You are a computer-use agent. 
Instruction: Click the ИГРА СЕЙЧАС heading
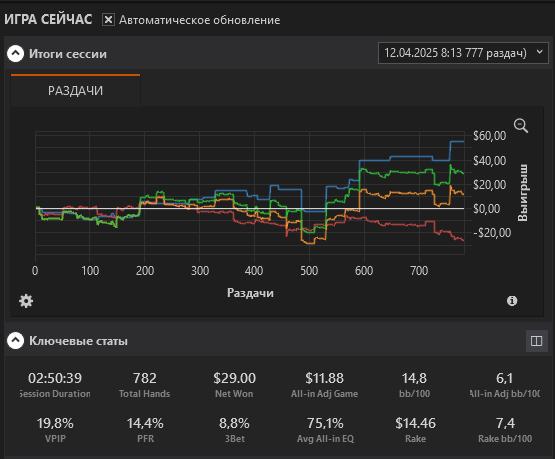[x=48, y=19]
